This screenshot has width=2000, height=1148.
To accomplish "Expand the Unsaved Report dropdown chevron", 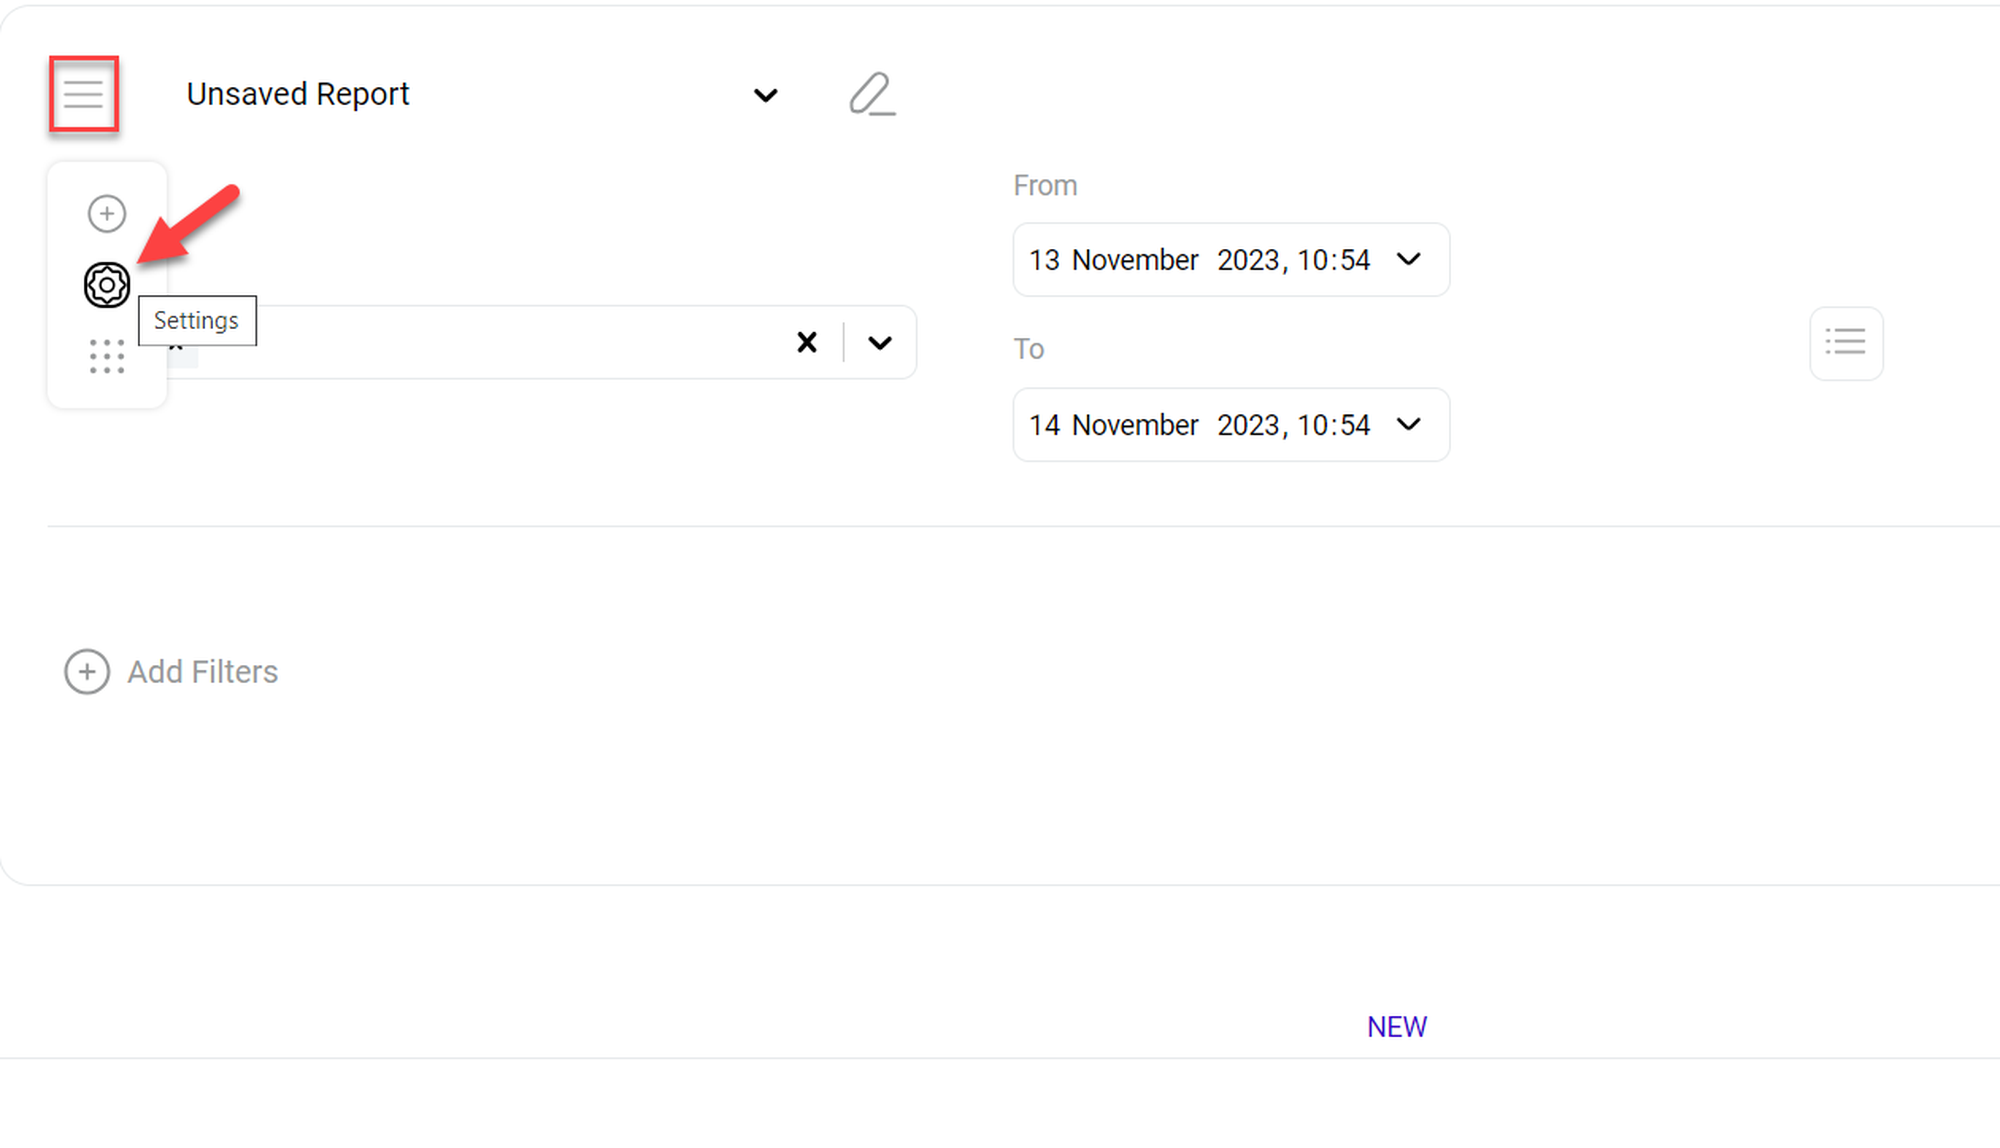I will pyautogui.click(x=765, y=95).
